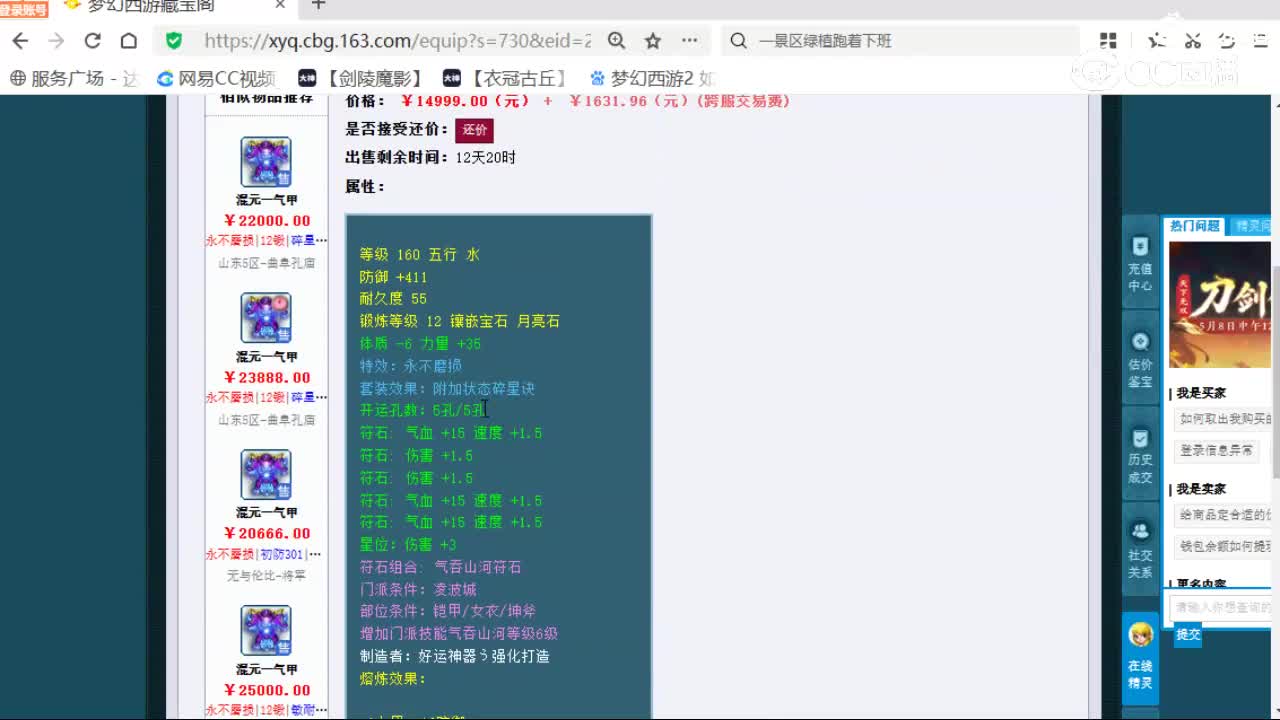This screenshot has width=1280, height=720.
Task: Open the 服务广场 bookmark
Action: coord(73,78)
